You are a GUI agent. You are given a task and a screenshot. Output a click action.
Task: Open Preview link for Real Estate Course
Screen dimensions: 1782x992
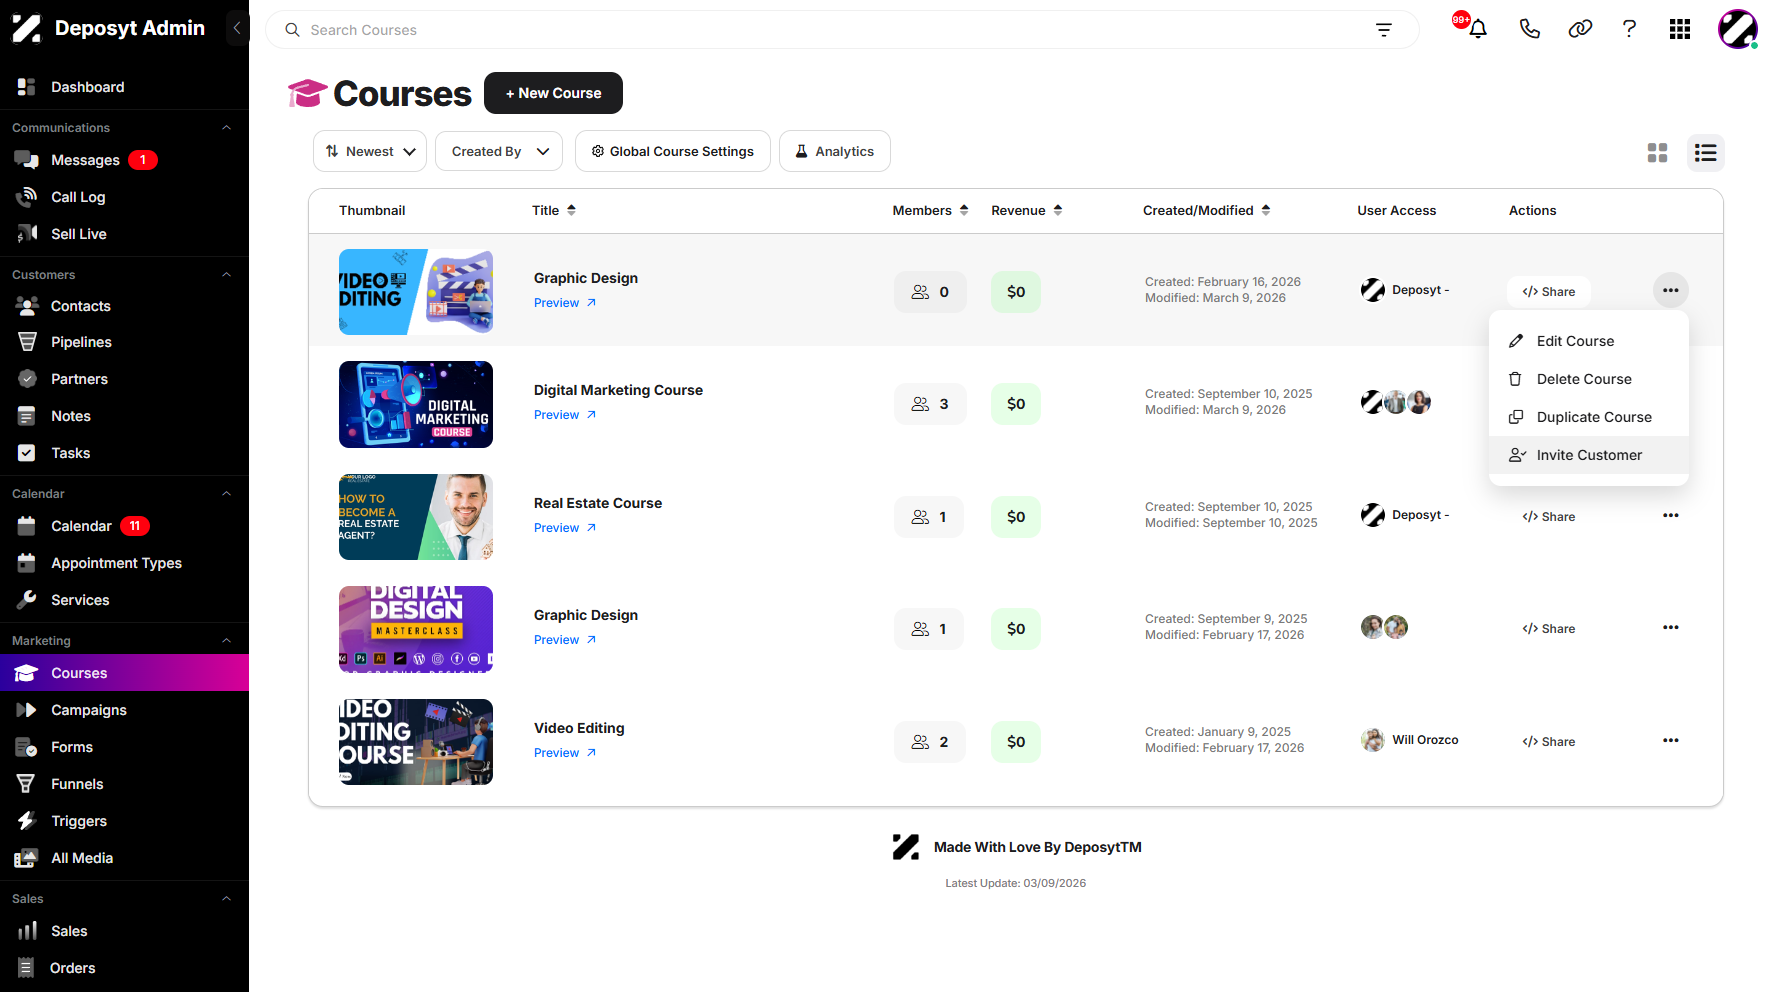pos(565,528)
